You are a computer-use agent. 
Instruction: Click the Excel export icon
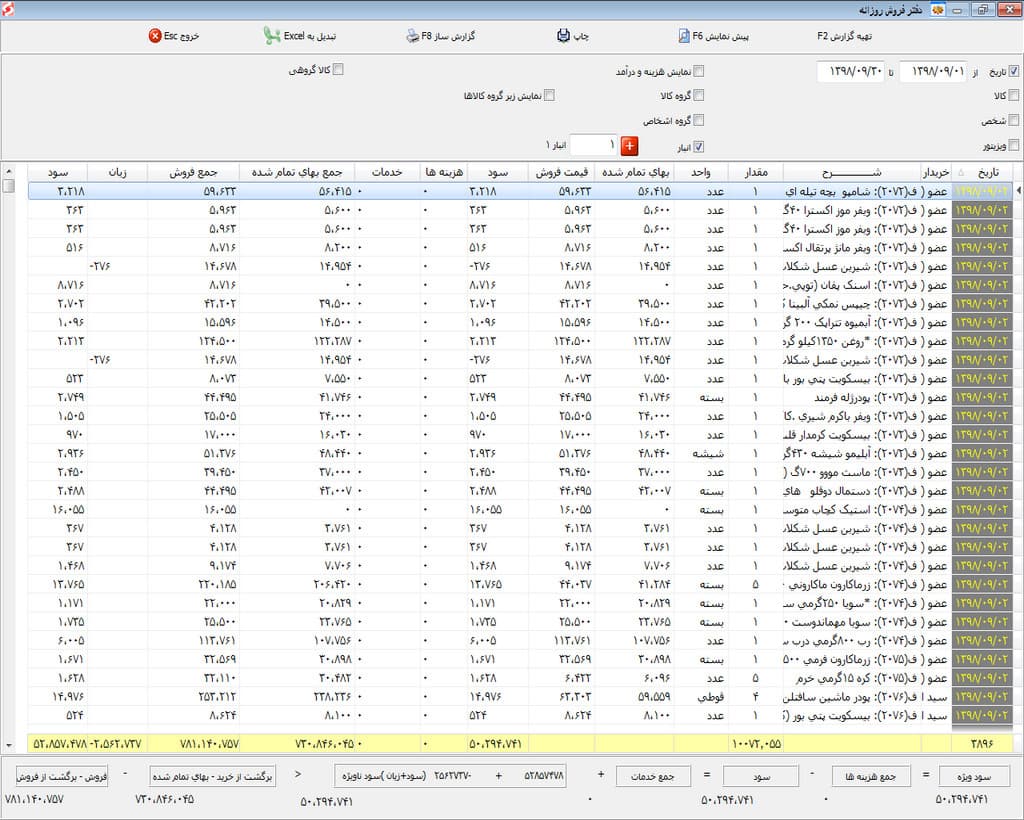[x=272, y=36]
